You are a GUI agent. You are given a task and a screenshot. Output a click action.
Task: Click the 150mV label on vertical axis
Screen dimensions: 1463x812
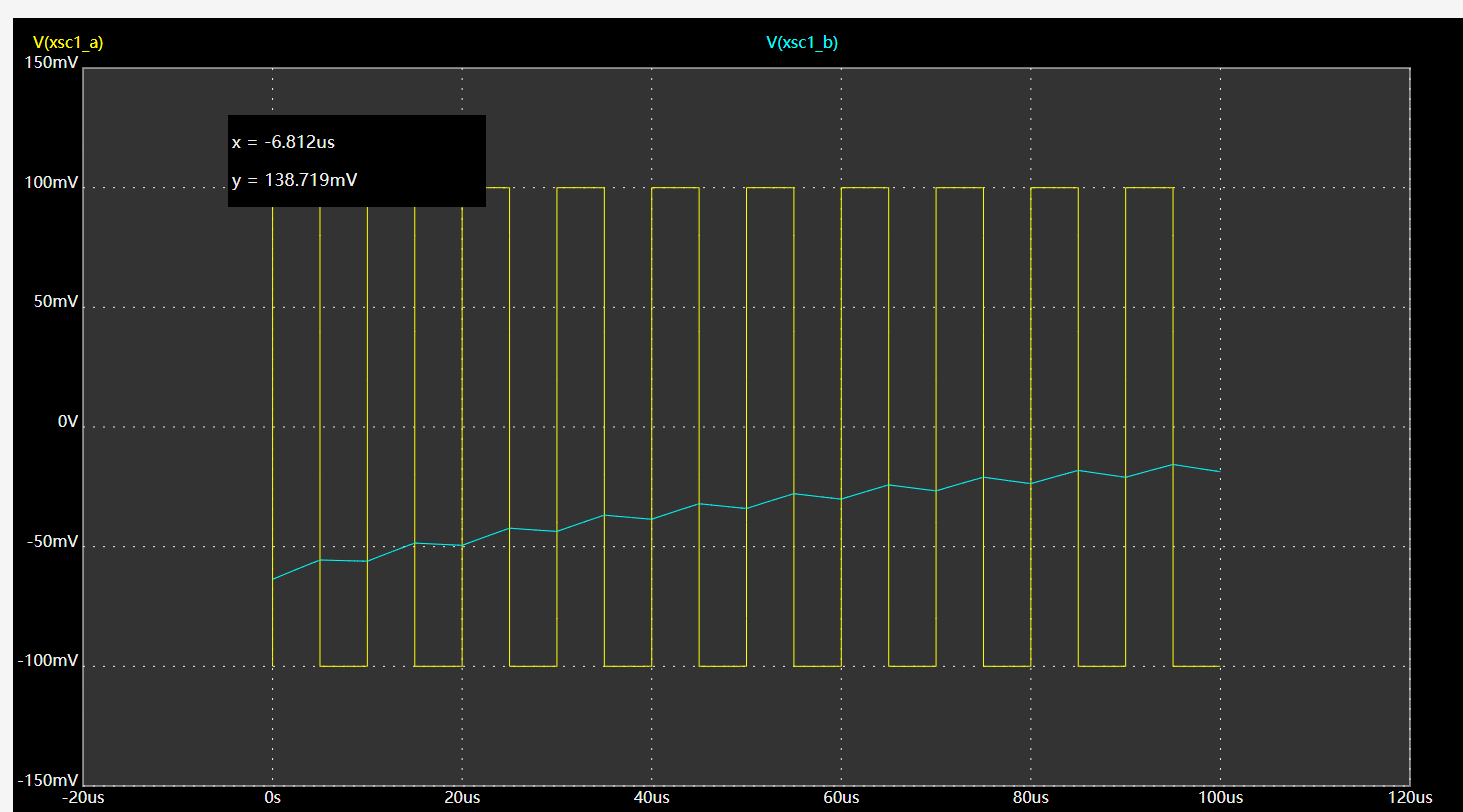[x=52, y=63]
